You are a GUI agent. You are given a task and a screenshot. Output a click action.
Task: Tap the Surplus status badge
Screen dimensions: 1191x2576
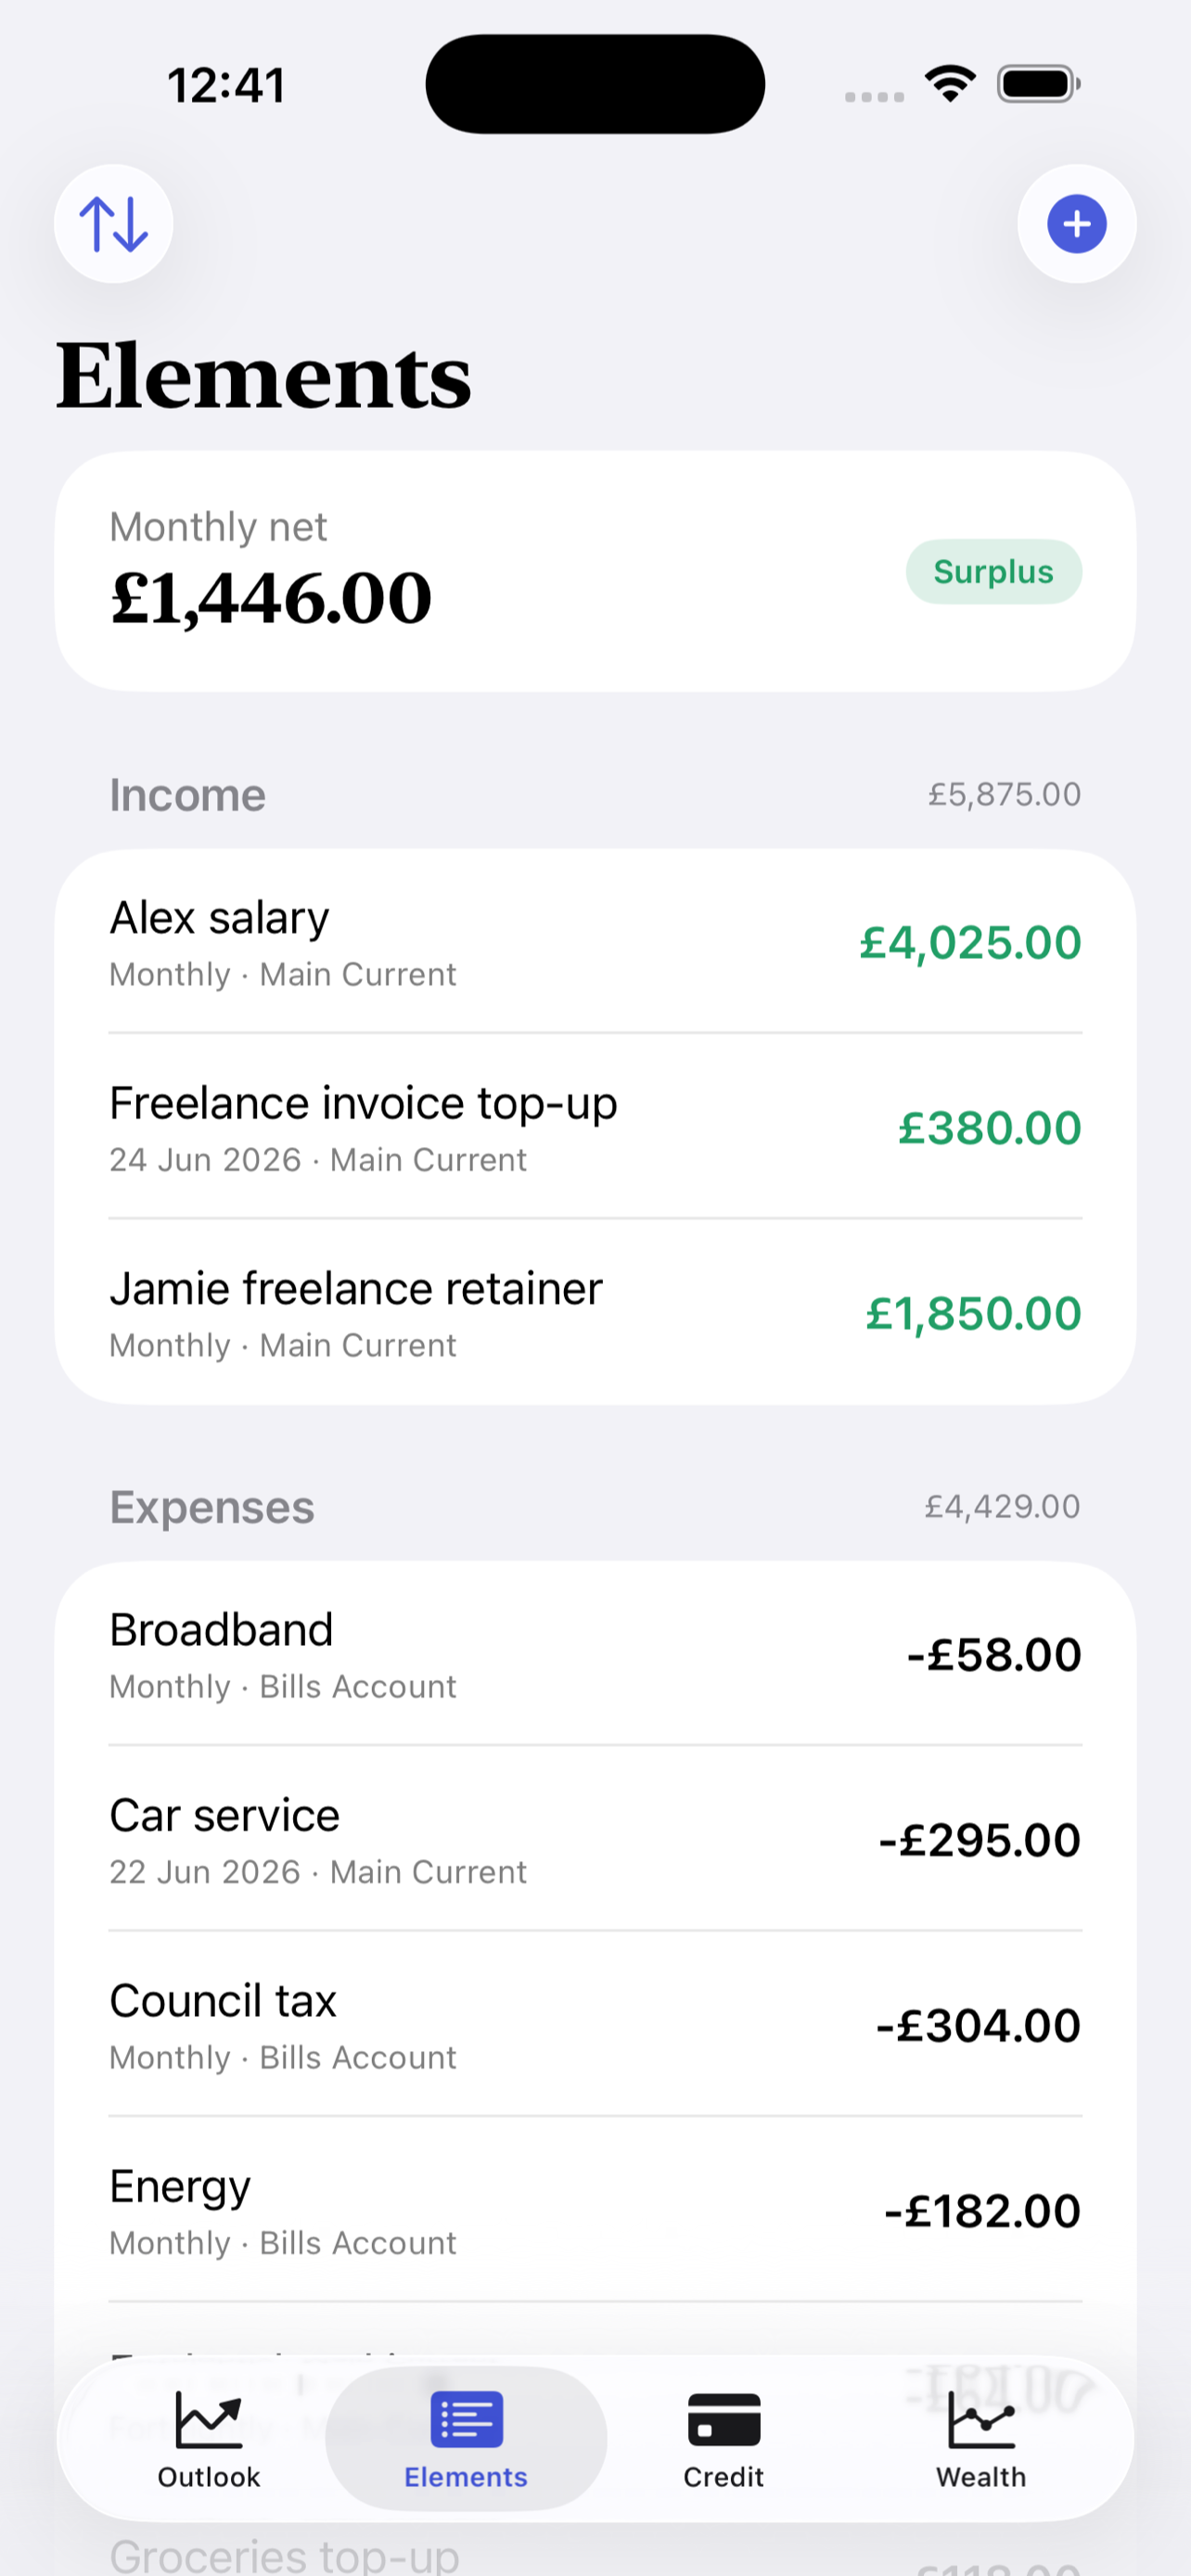pyautogui.click(x=993, y=572)
